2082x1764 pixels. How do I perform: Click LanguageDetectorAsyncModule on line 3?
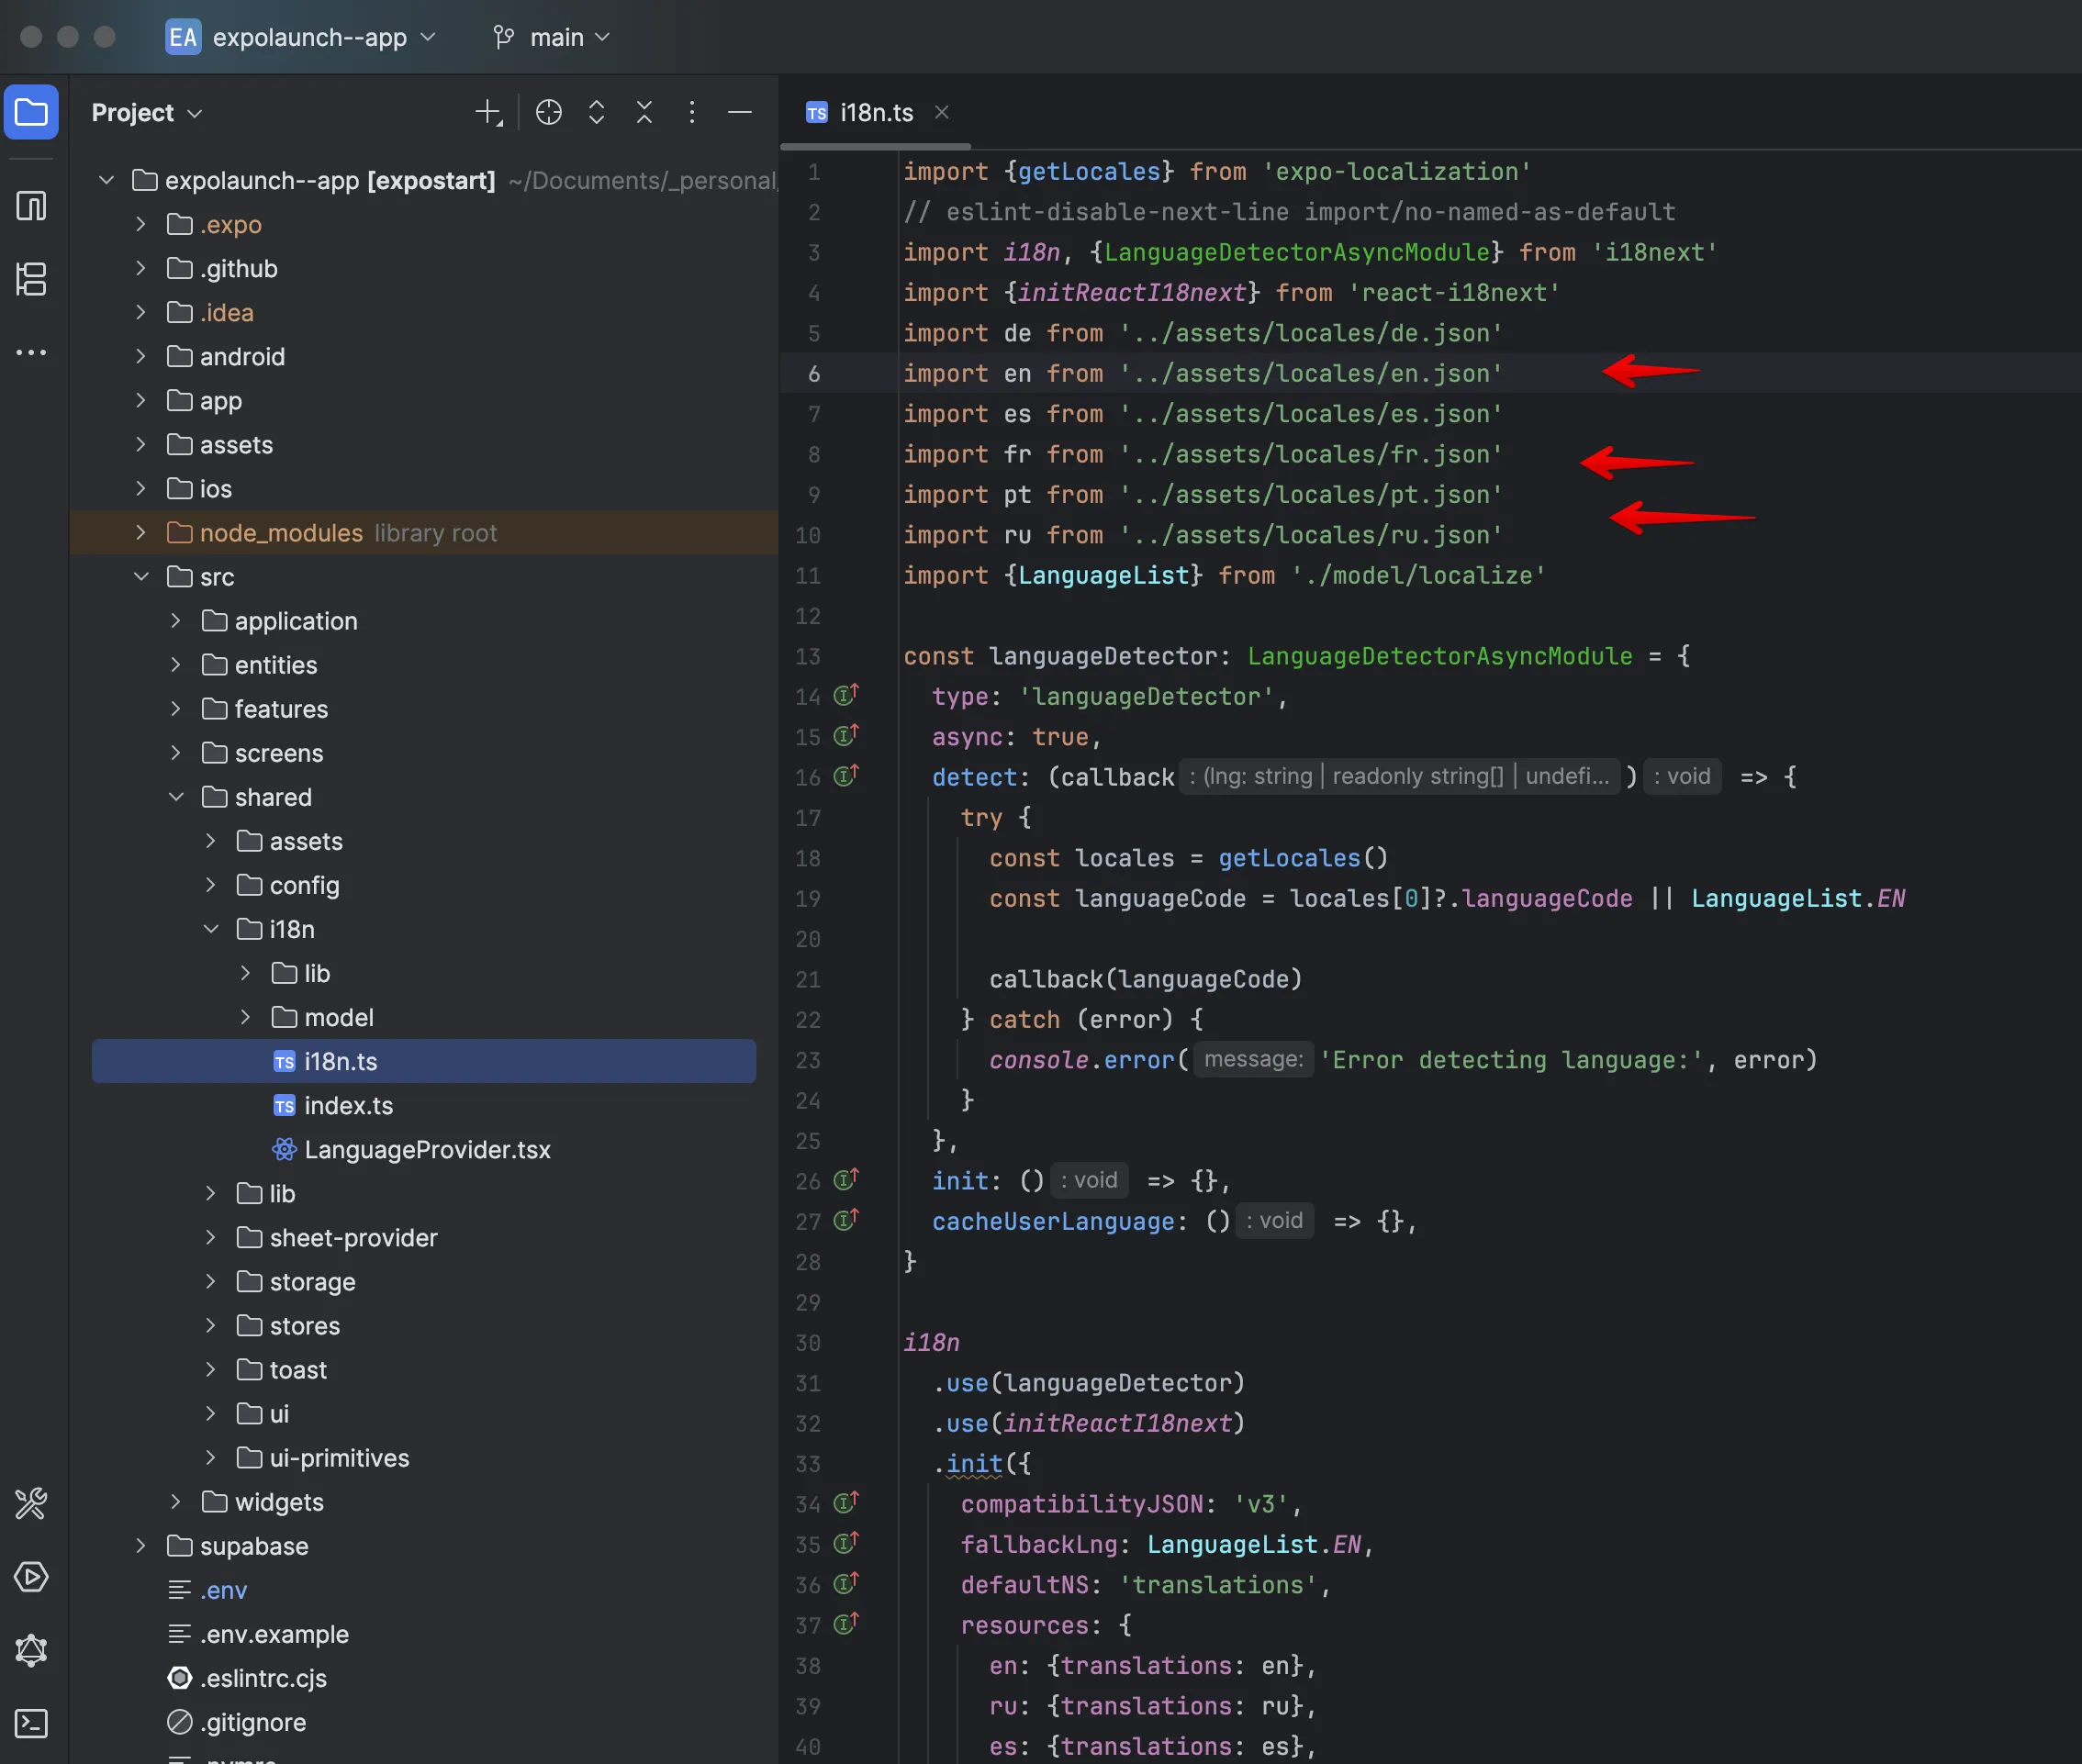point(1296,252)
